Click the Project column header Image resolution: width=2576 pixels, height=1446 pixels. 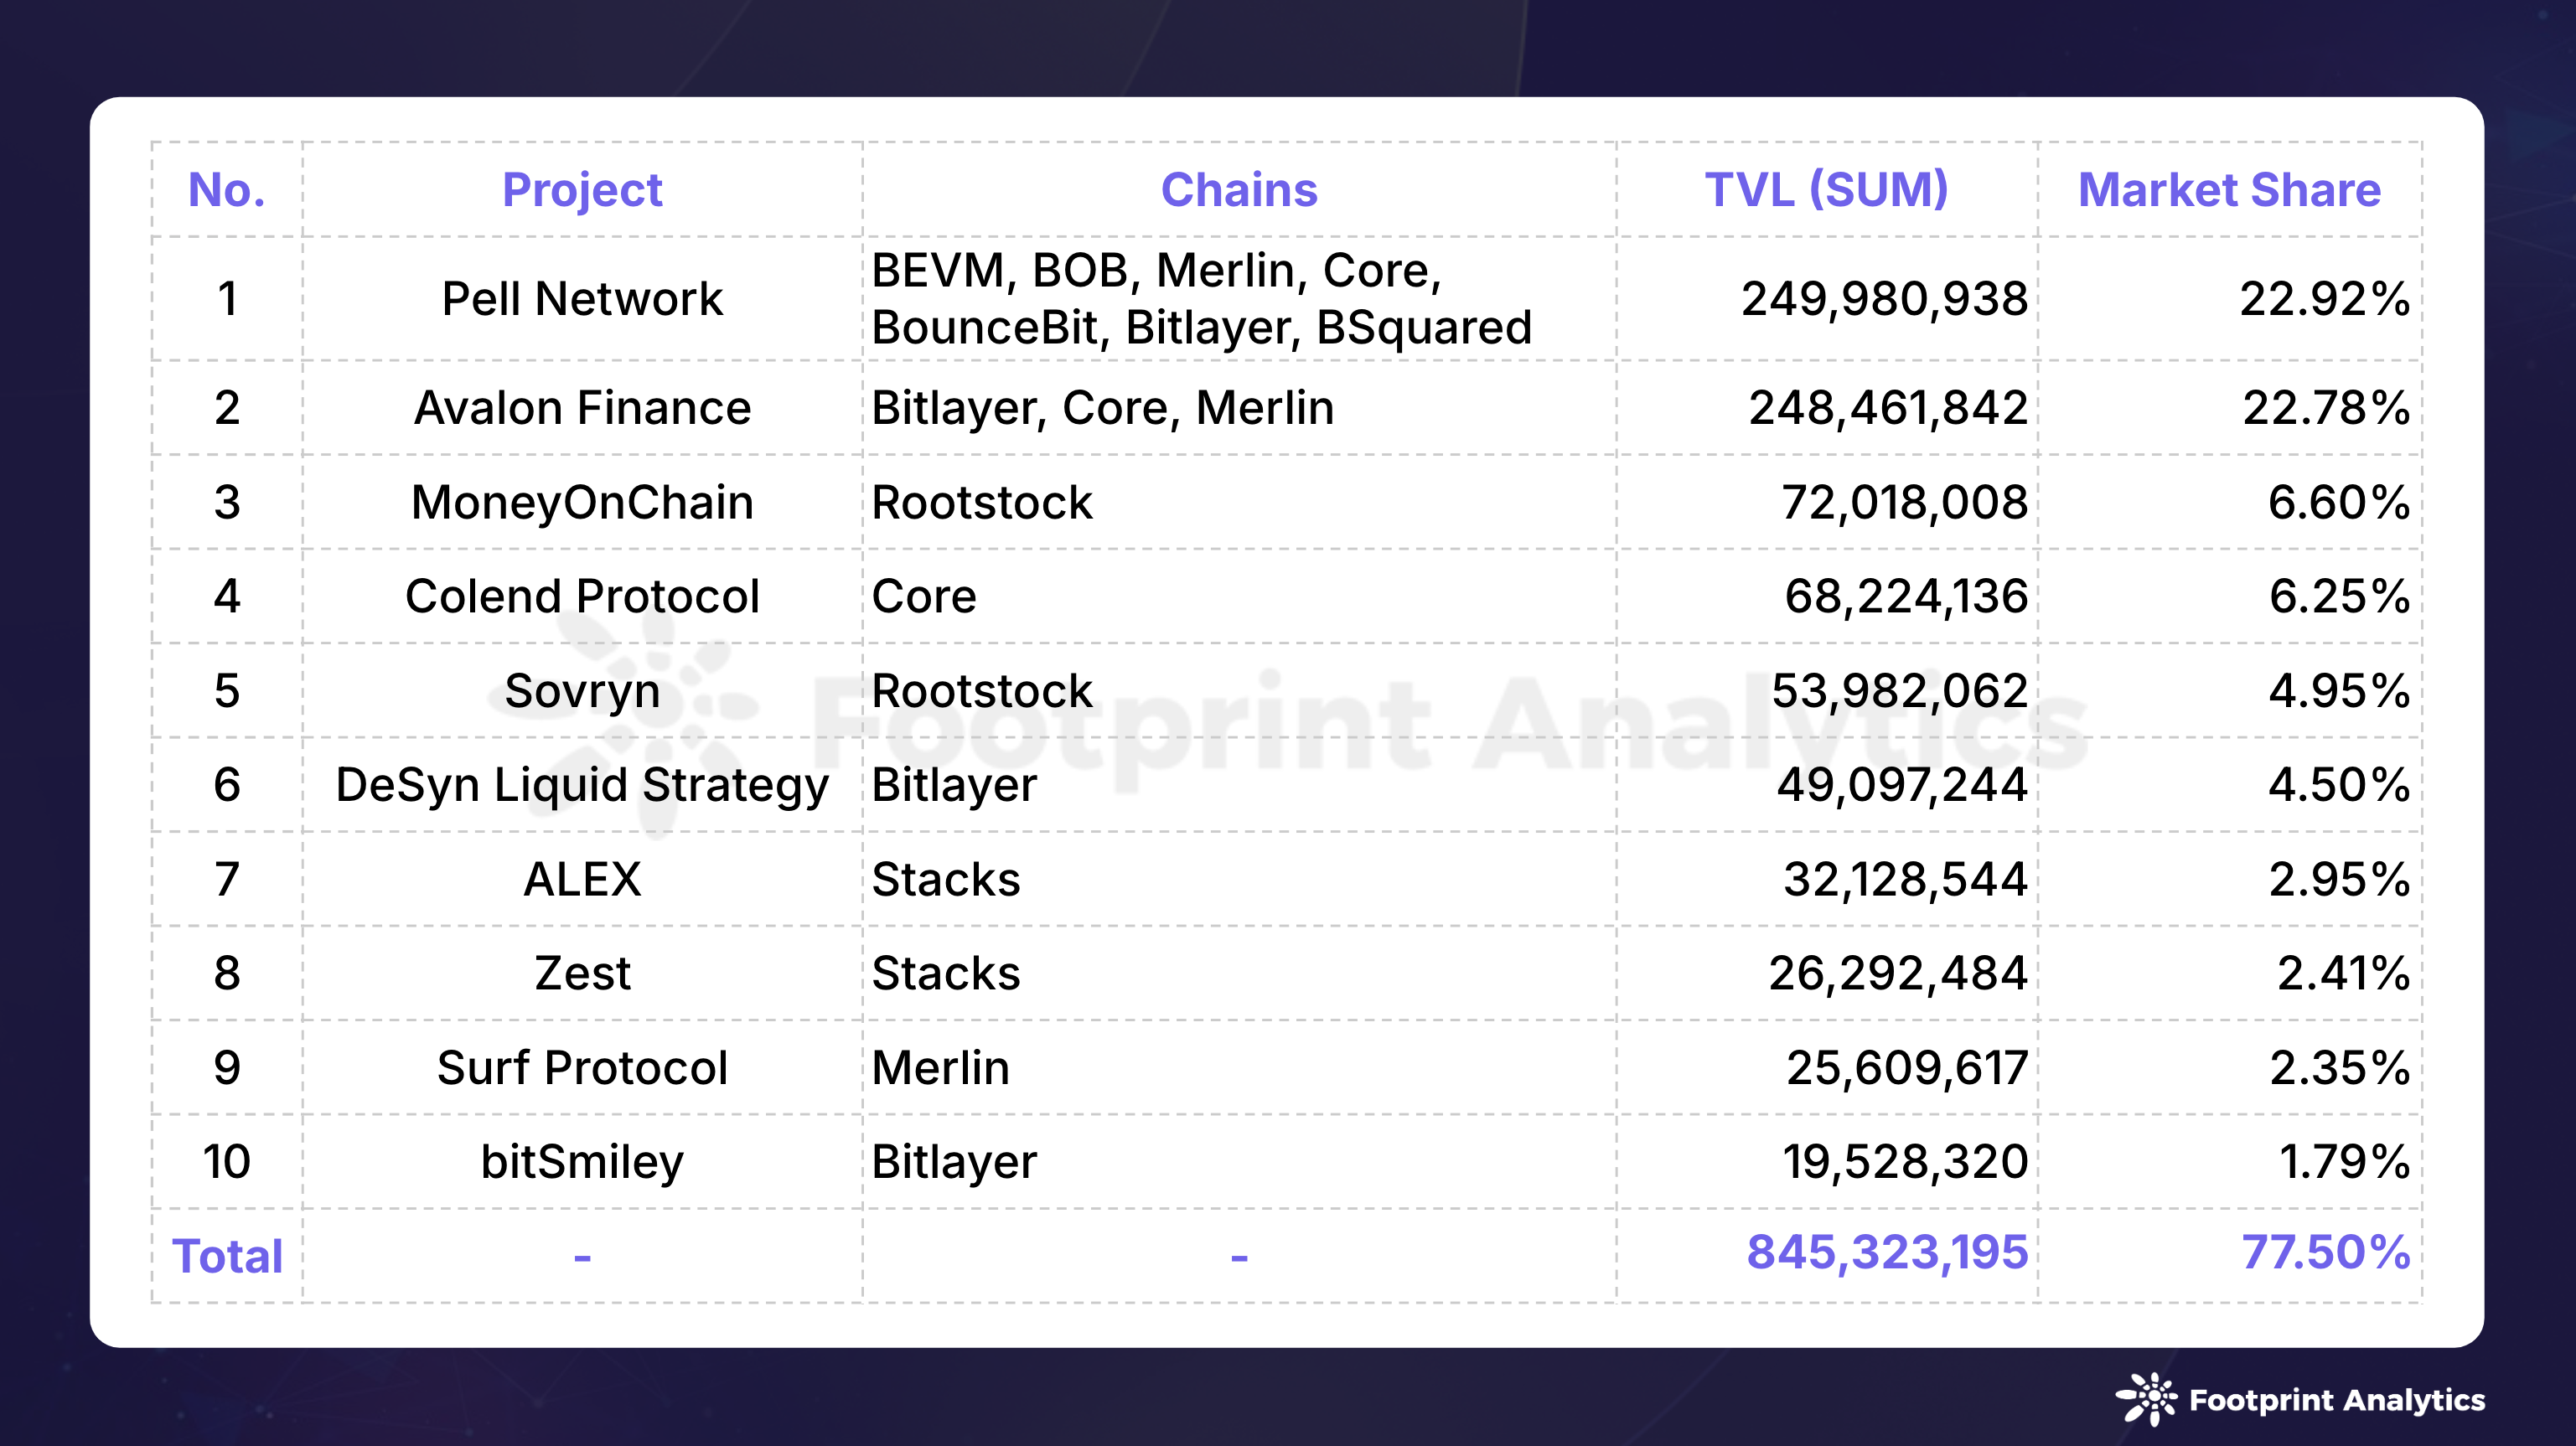click(x=582, y=190)
